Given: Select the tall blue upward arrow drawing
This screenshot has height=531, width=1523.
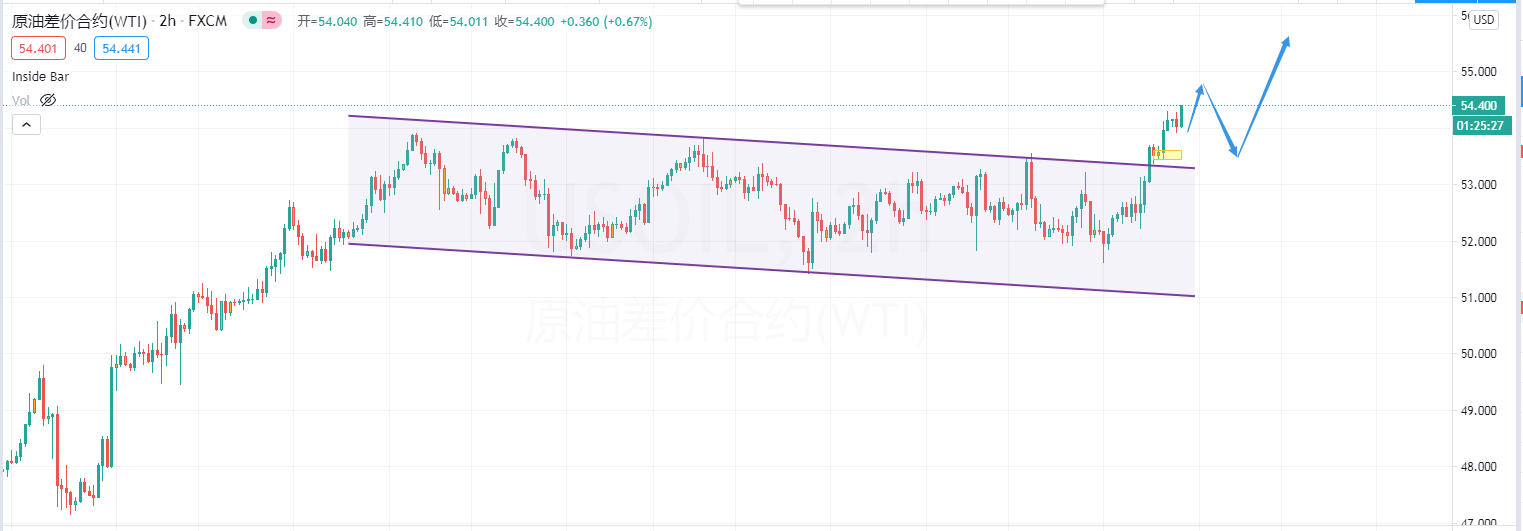Looking at the screenshot, I should [1263, 96].
